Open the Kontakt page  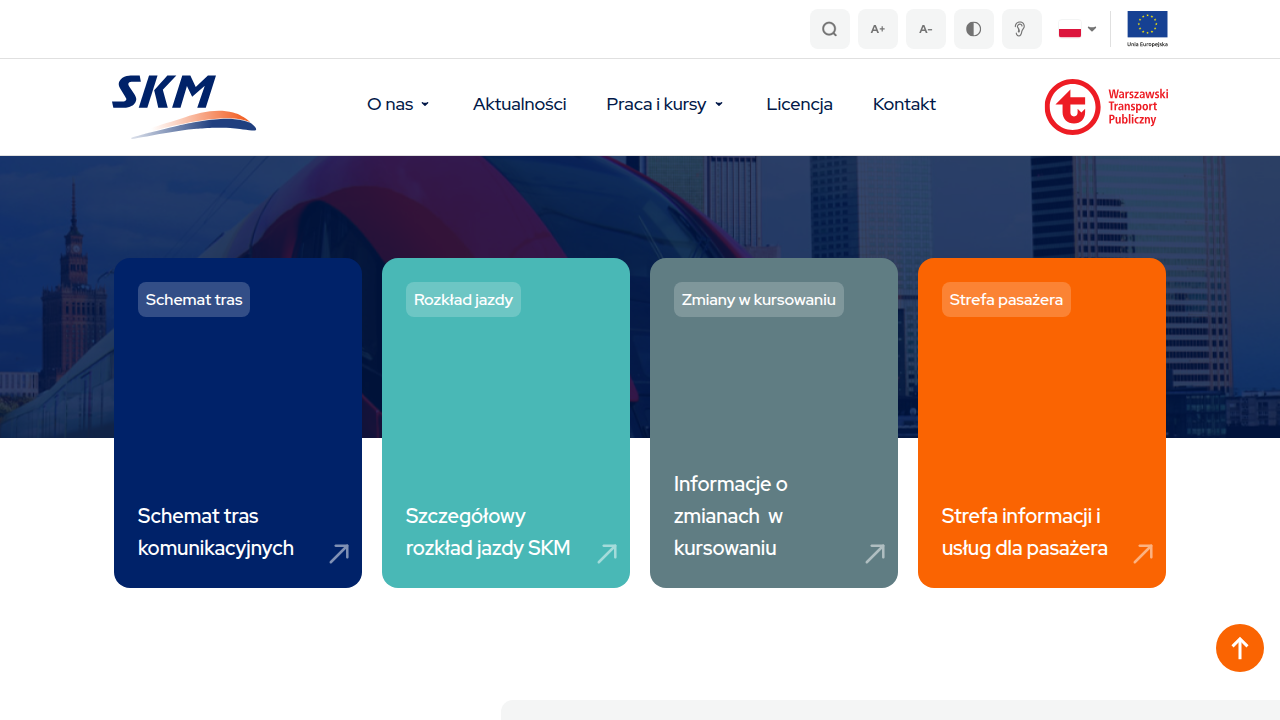click(904, 104)
